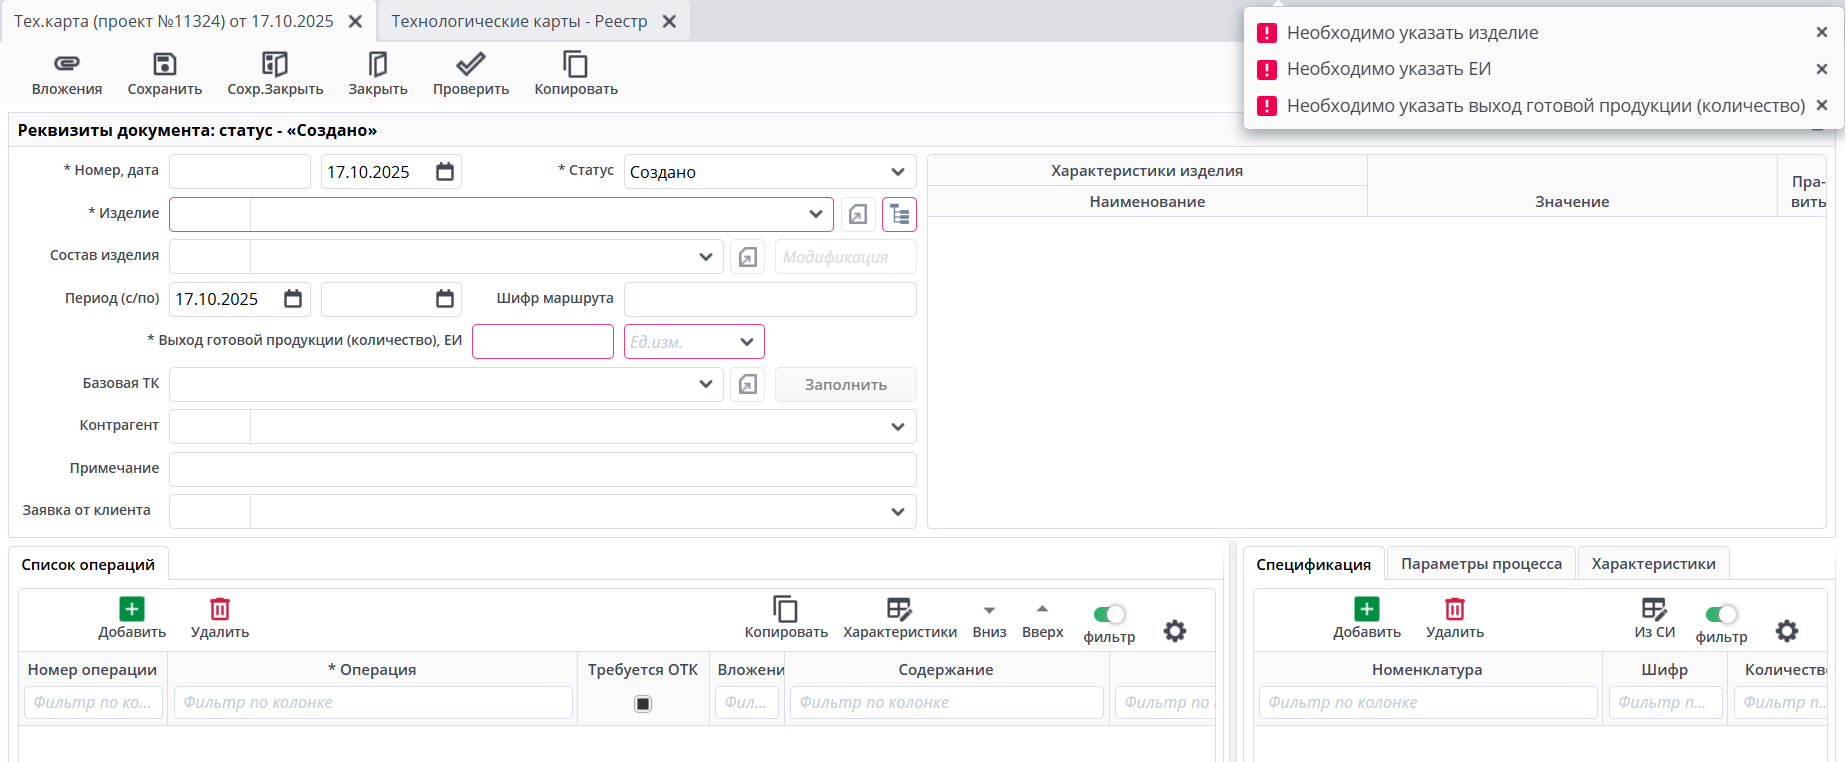Add a new operation with green plus
The height and width of the screenshot is (762, 1847).
tap(132, 609)
